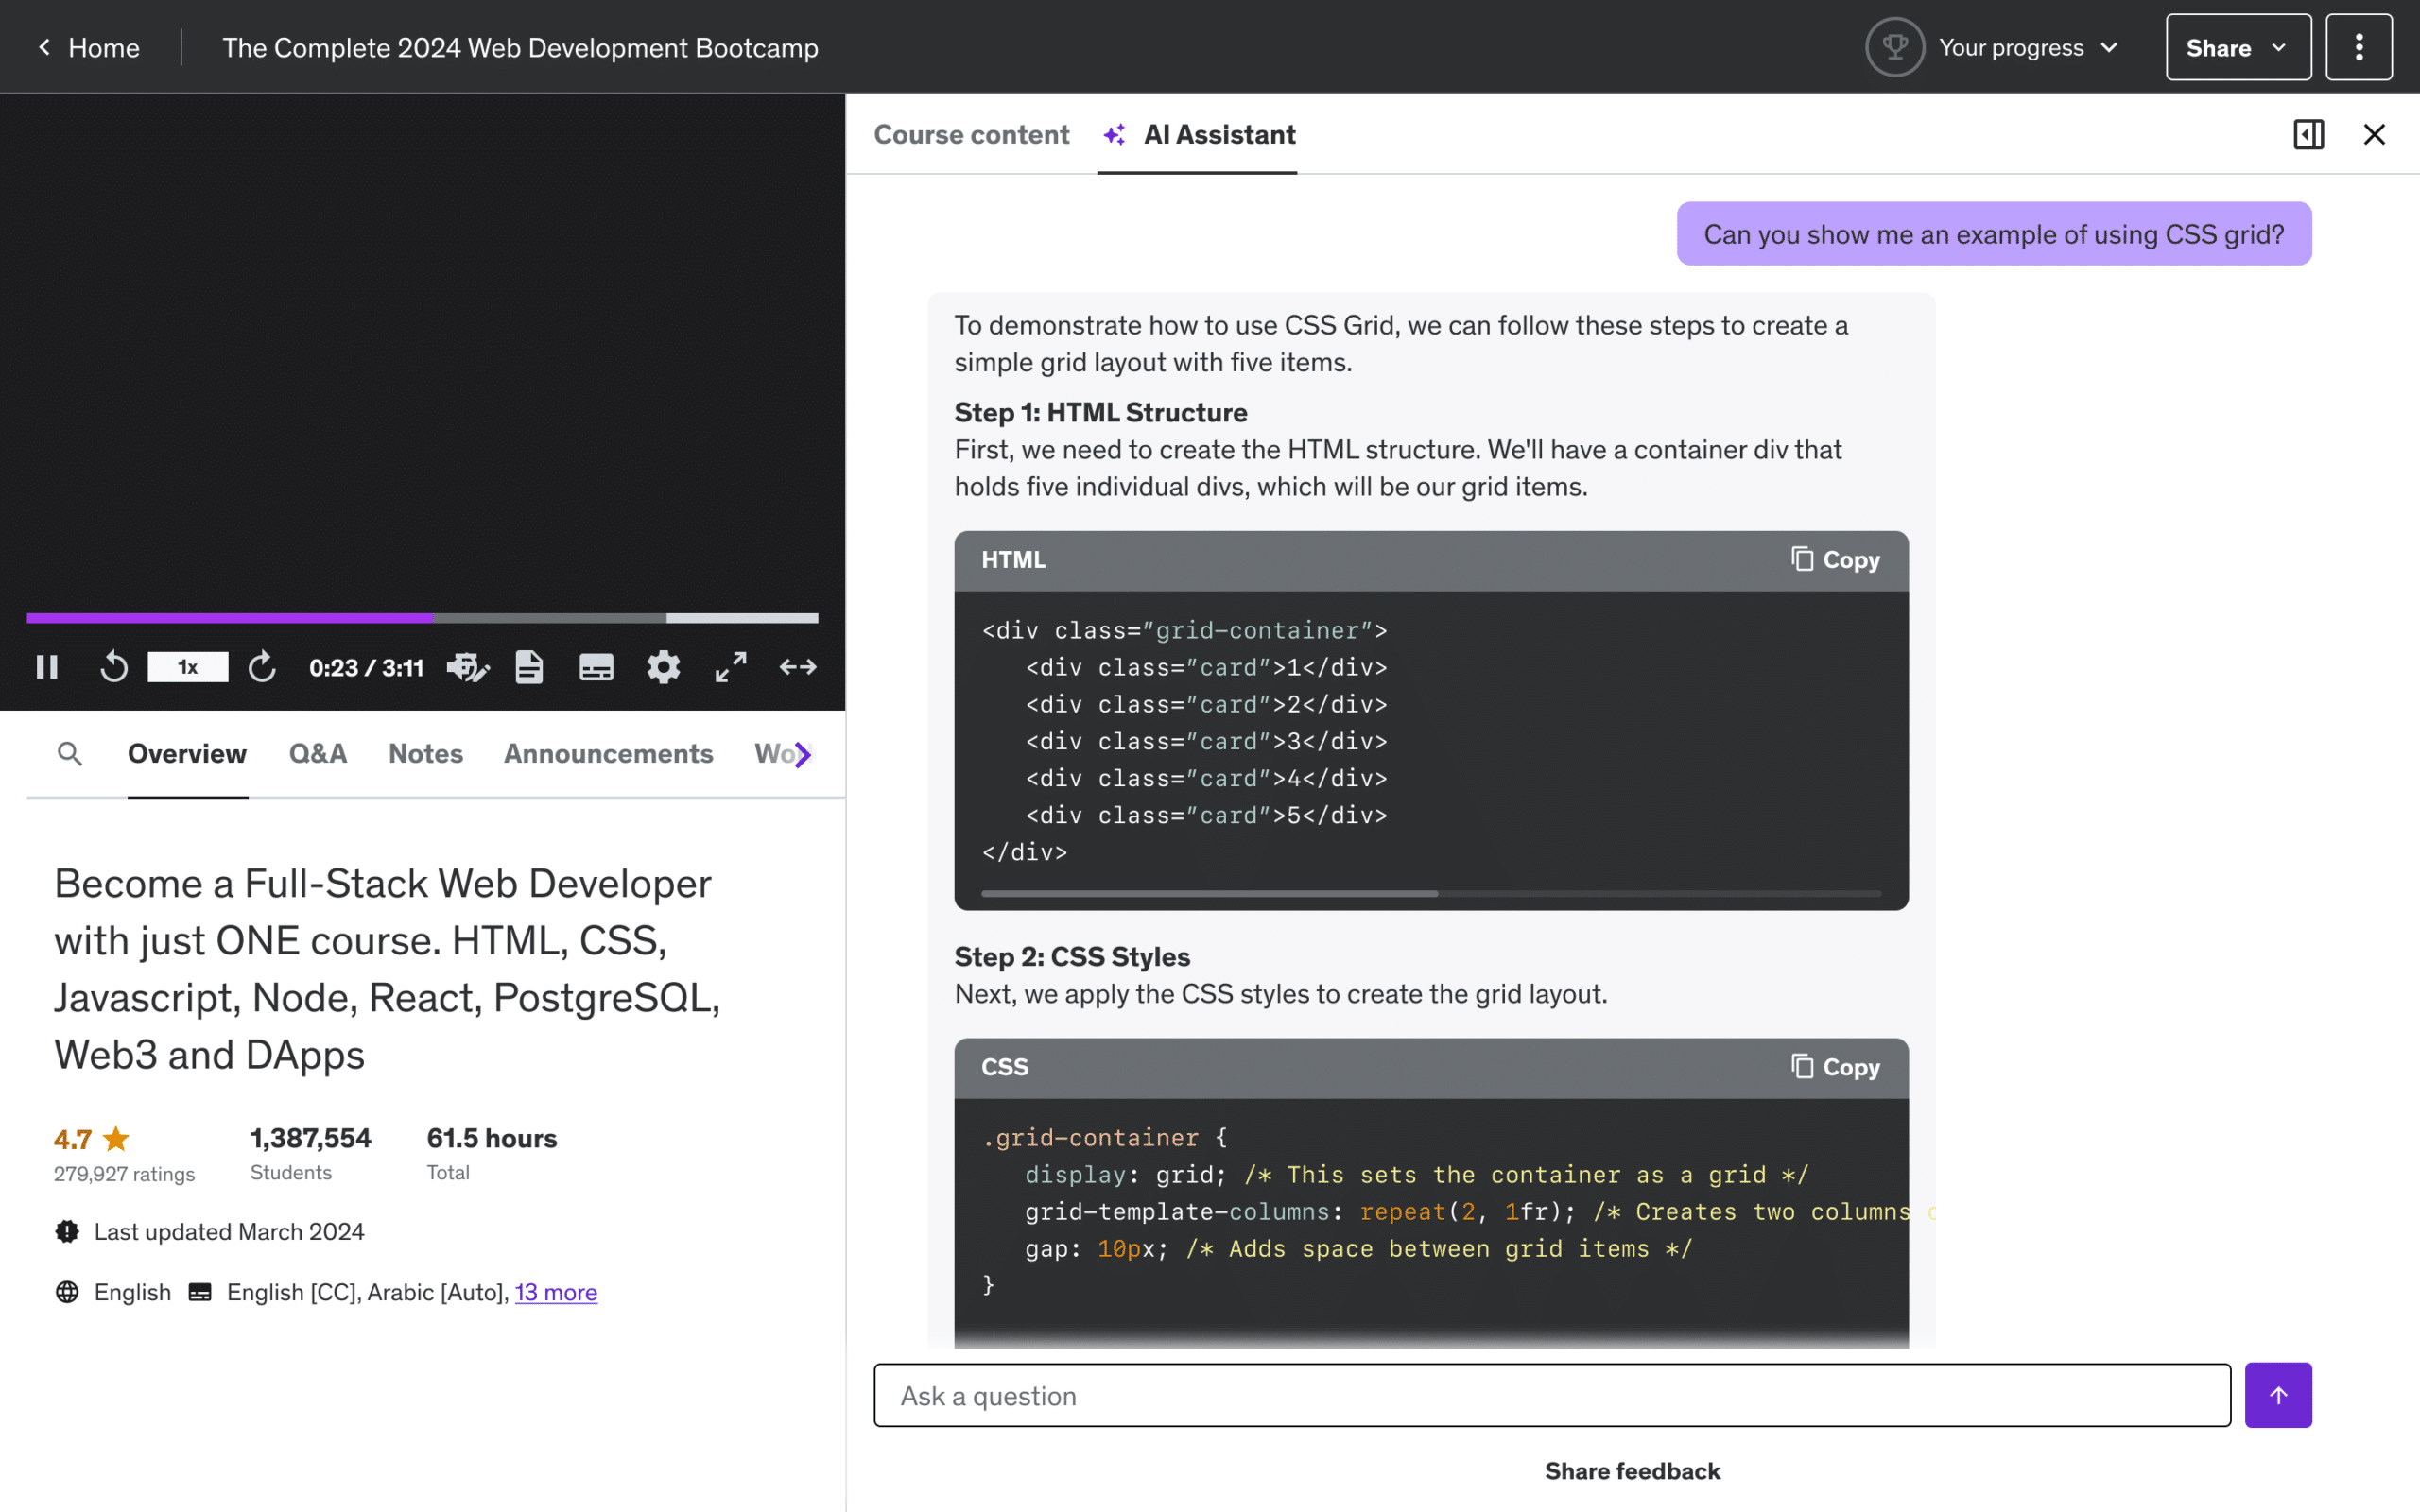2420x1512 pixels.
Task: Open the Q&A tab
Action: pos(318,754)
